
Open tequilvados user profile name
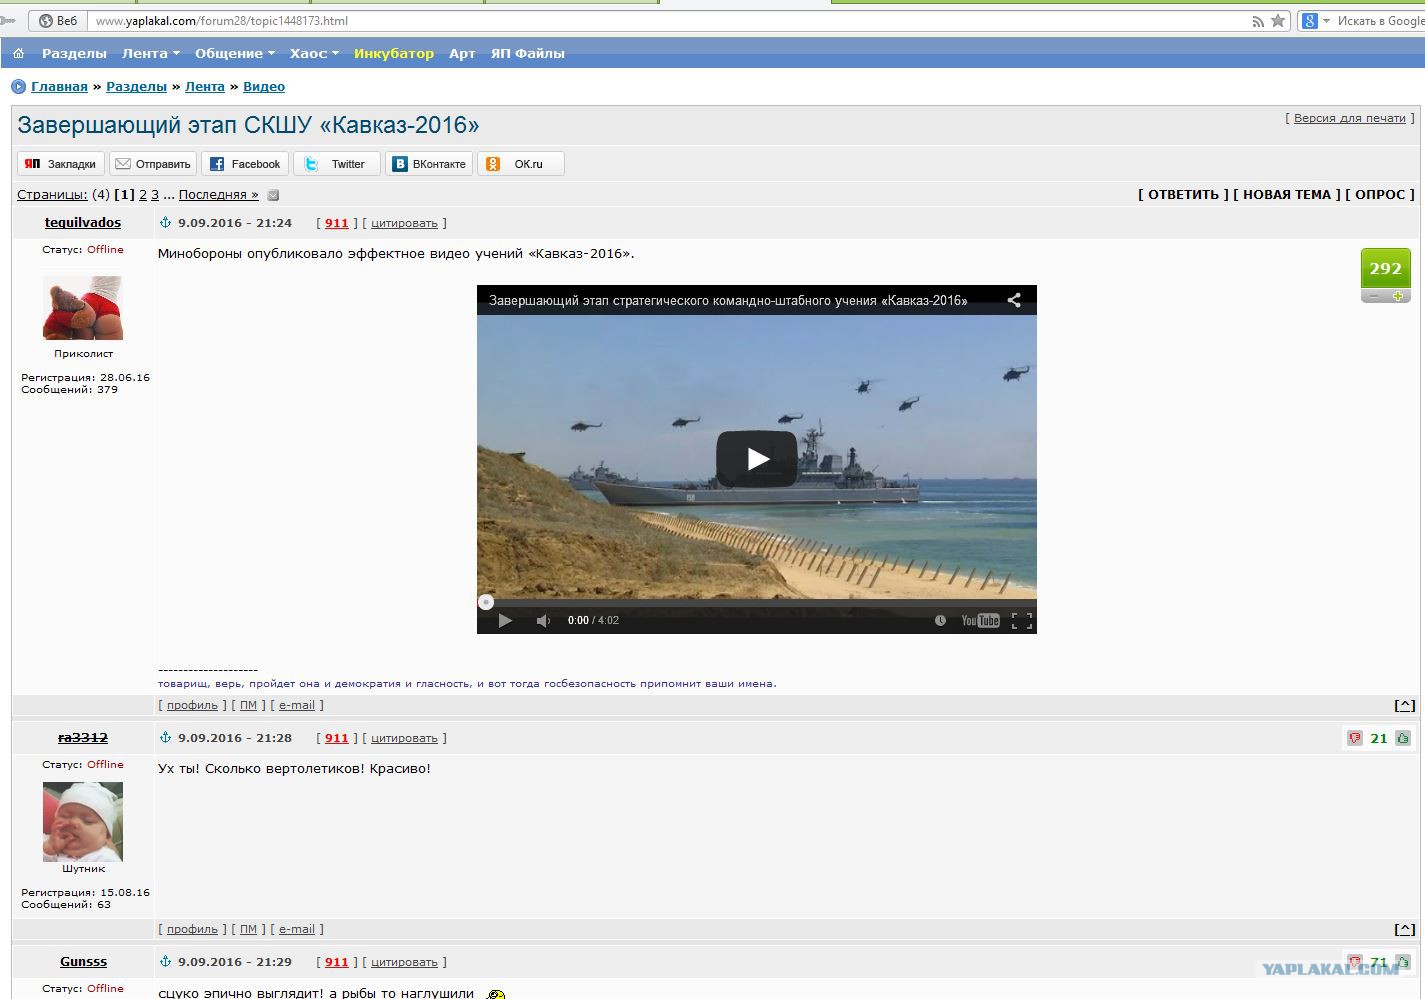83,223
